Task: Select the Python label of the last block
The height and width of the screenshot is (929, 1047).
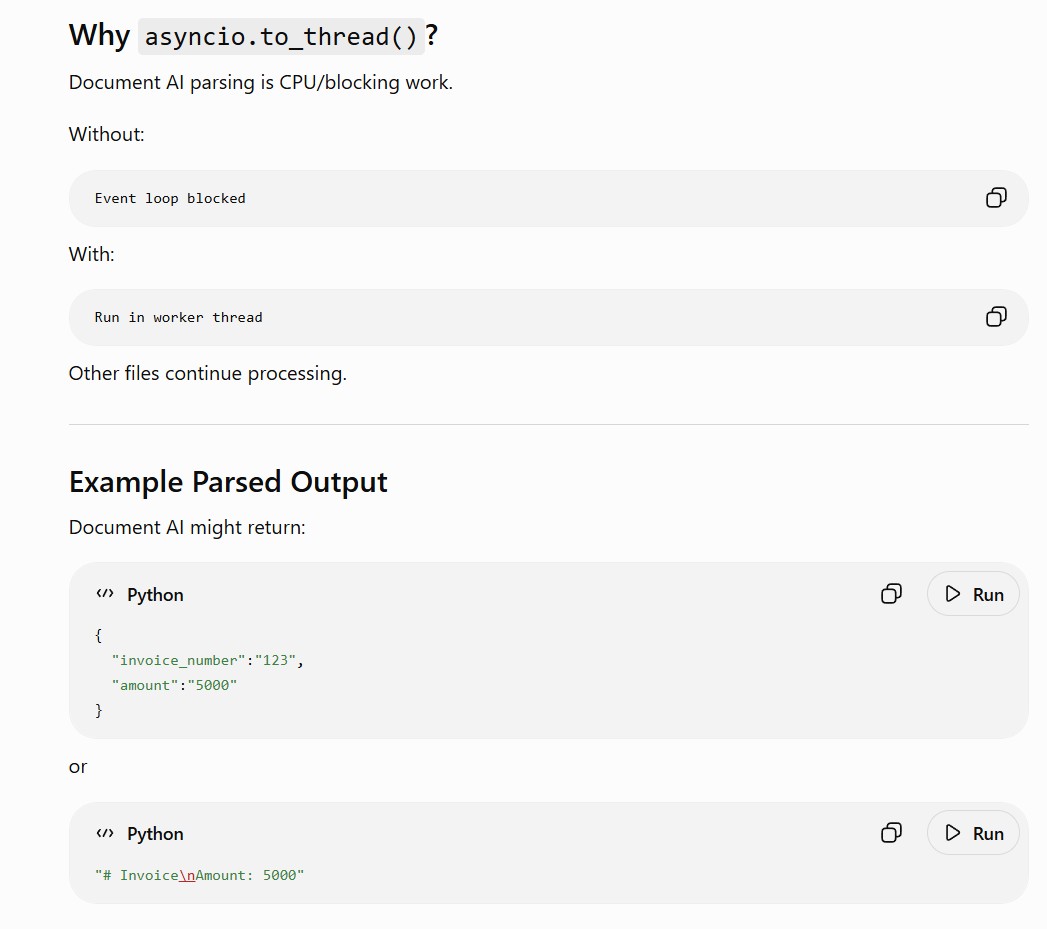Action: (155, 833)
